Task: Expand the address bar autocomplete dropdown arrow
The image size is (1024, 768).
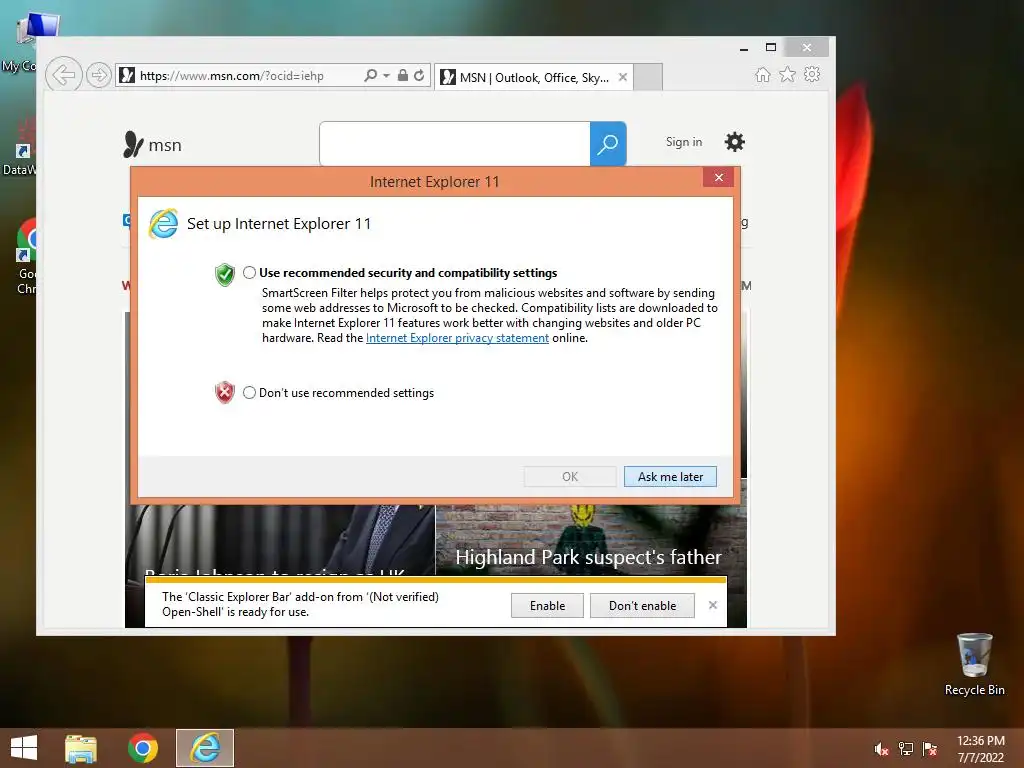Action: (386, 76)
